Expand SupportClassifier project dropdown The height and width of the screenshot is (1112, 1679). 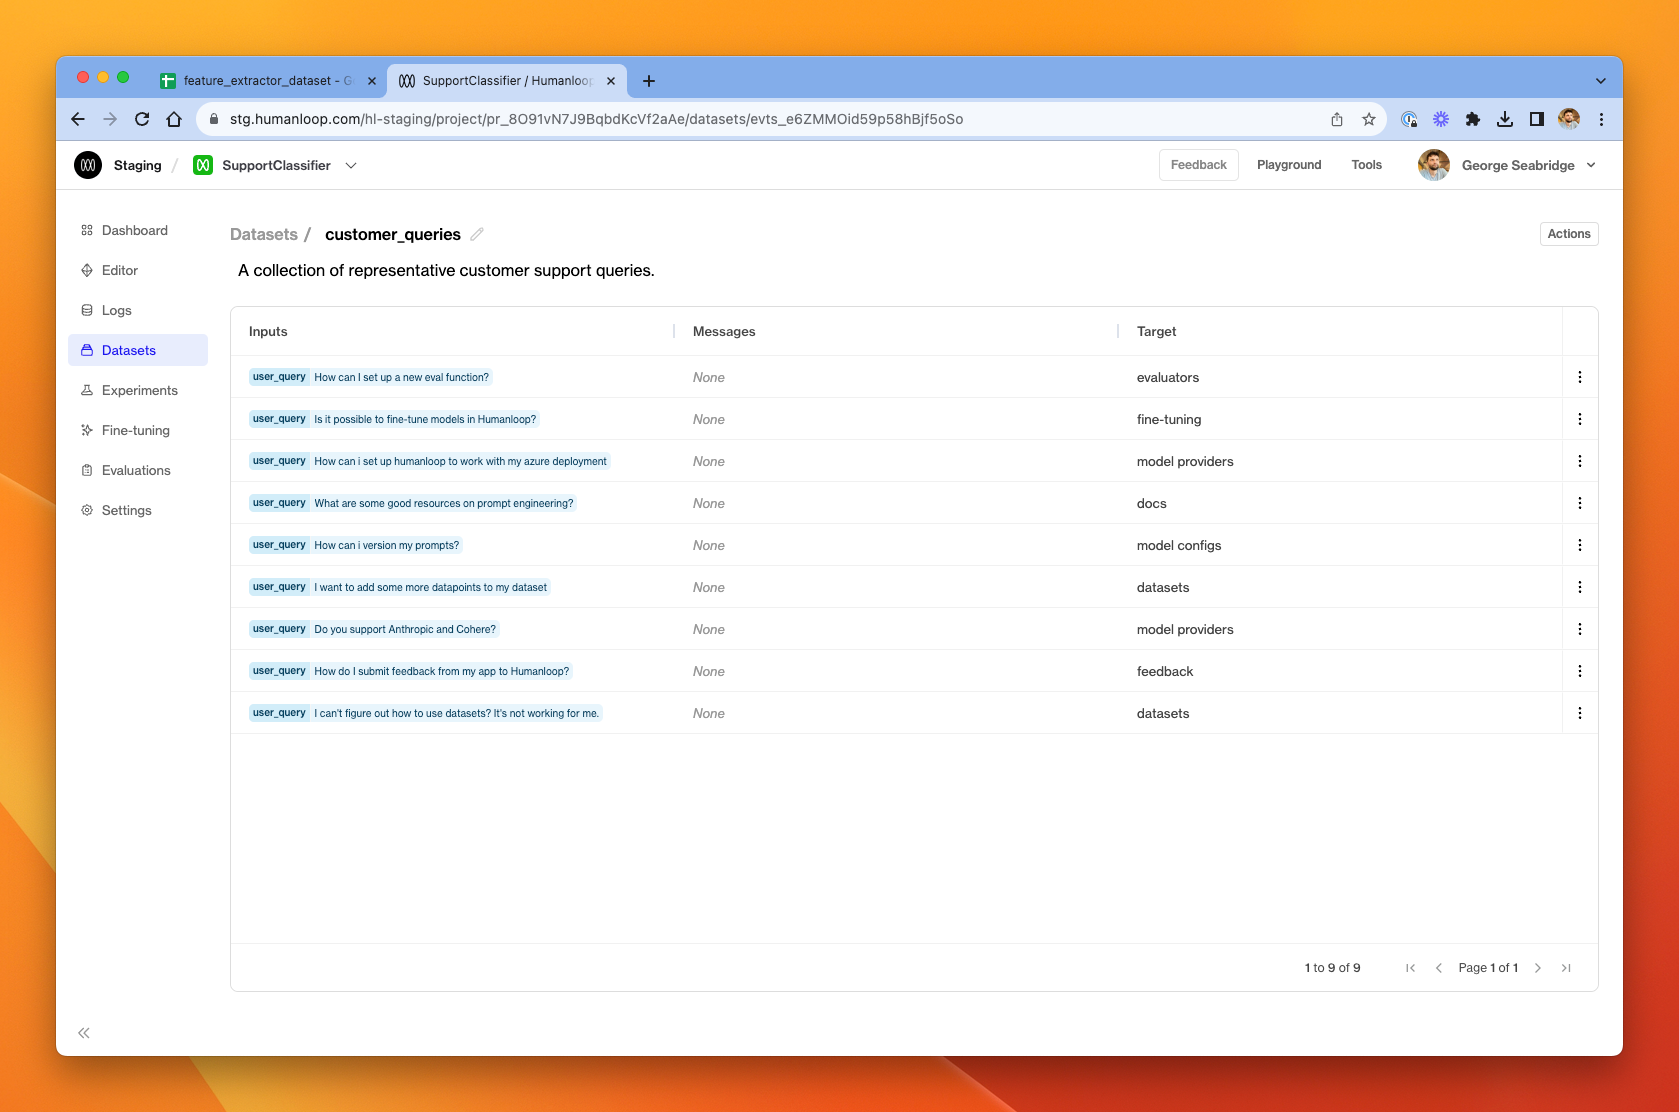click(351, 165)
